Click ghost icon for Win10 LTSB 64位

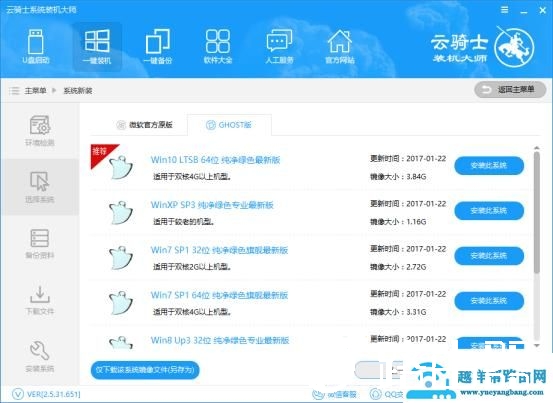[x=121, y=167]
